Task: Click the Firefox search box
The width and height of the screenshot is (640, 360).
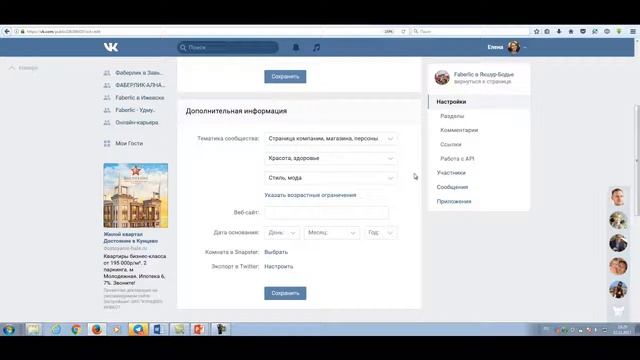Action: (470, 31)
